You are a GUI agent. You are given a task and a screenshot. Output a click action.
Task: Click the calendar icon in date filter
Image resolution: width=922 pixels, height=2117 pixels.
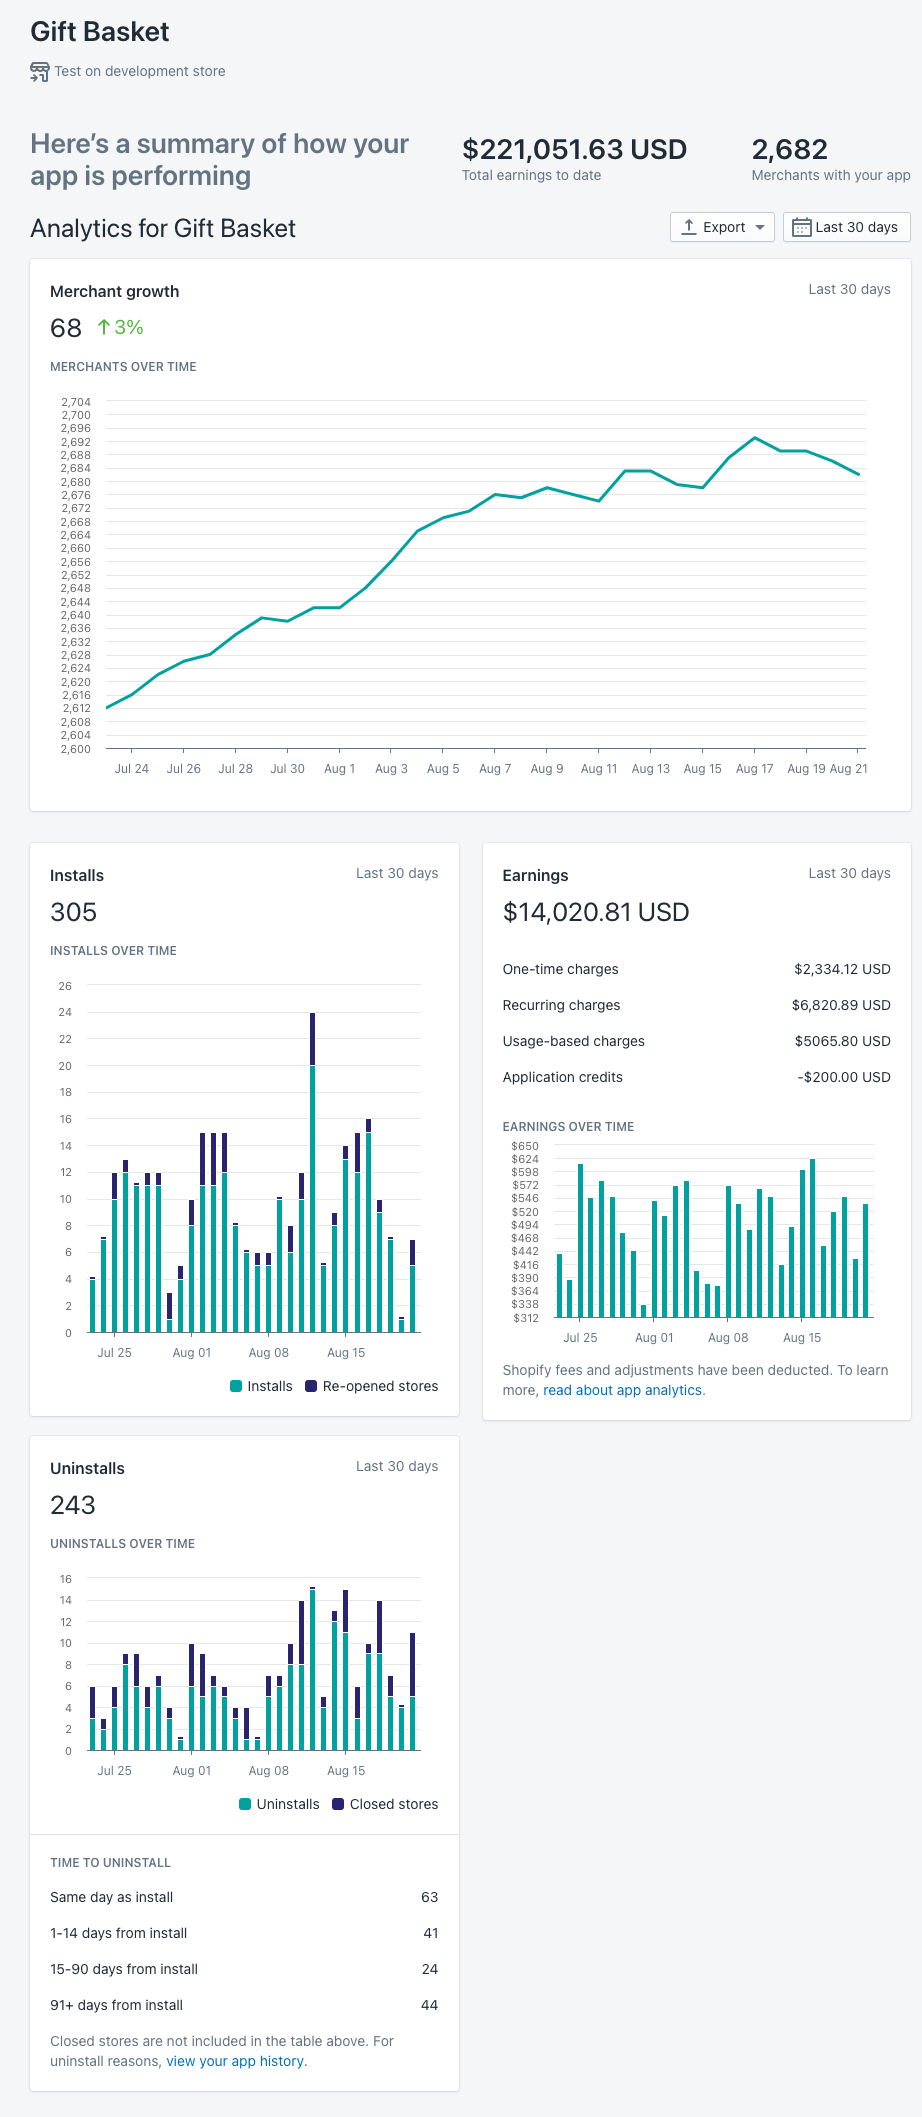801,227
